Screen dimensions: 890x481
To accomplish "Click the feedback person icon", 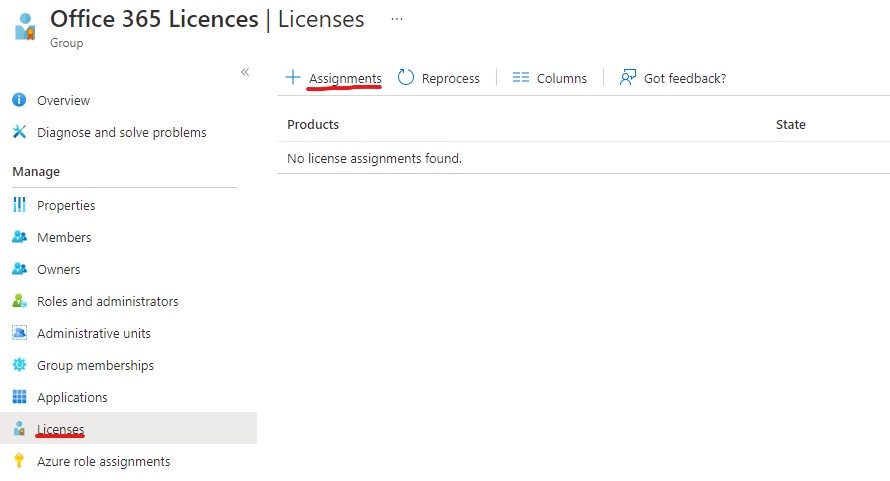I will pos(628,77).
